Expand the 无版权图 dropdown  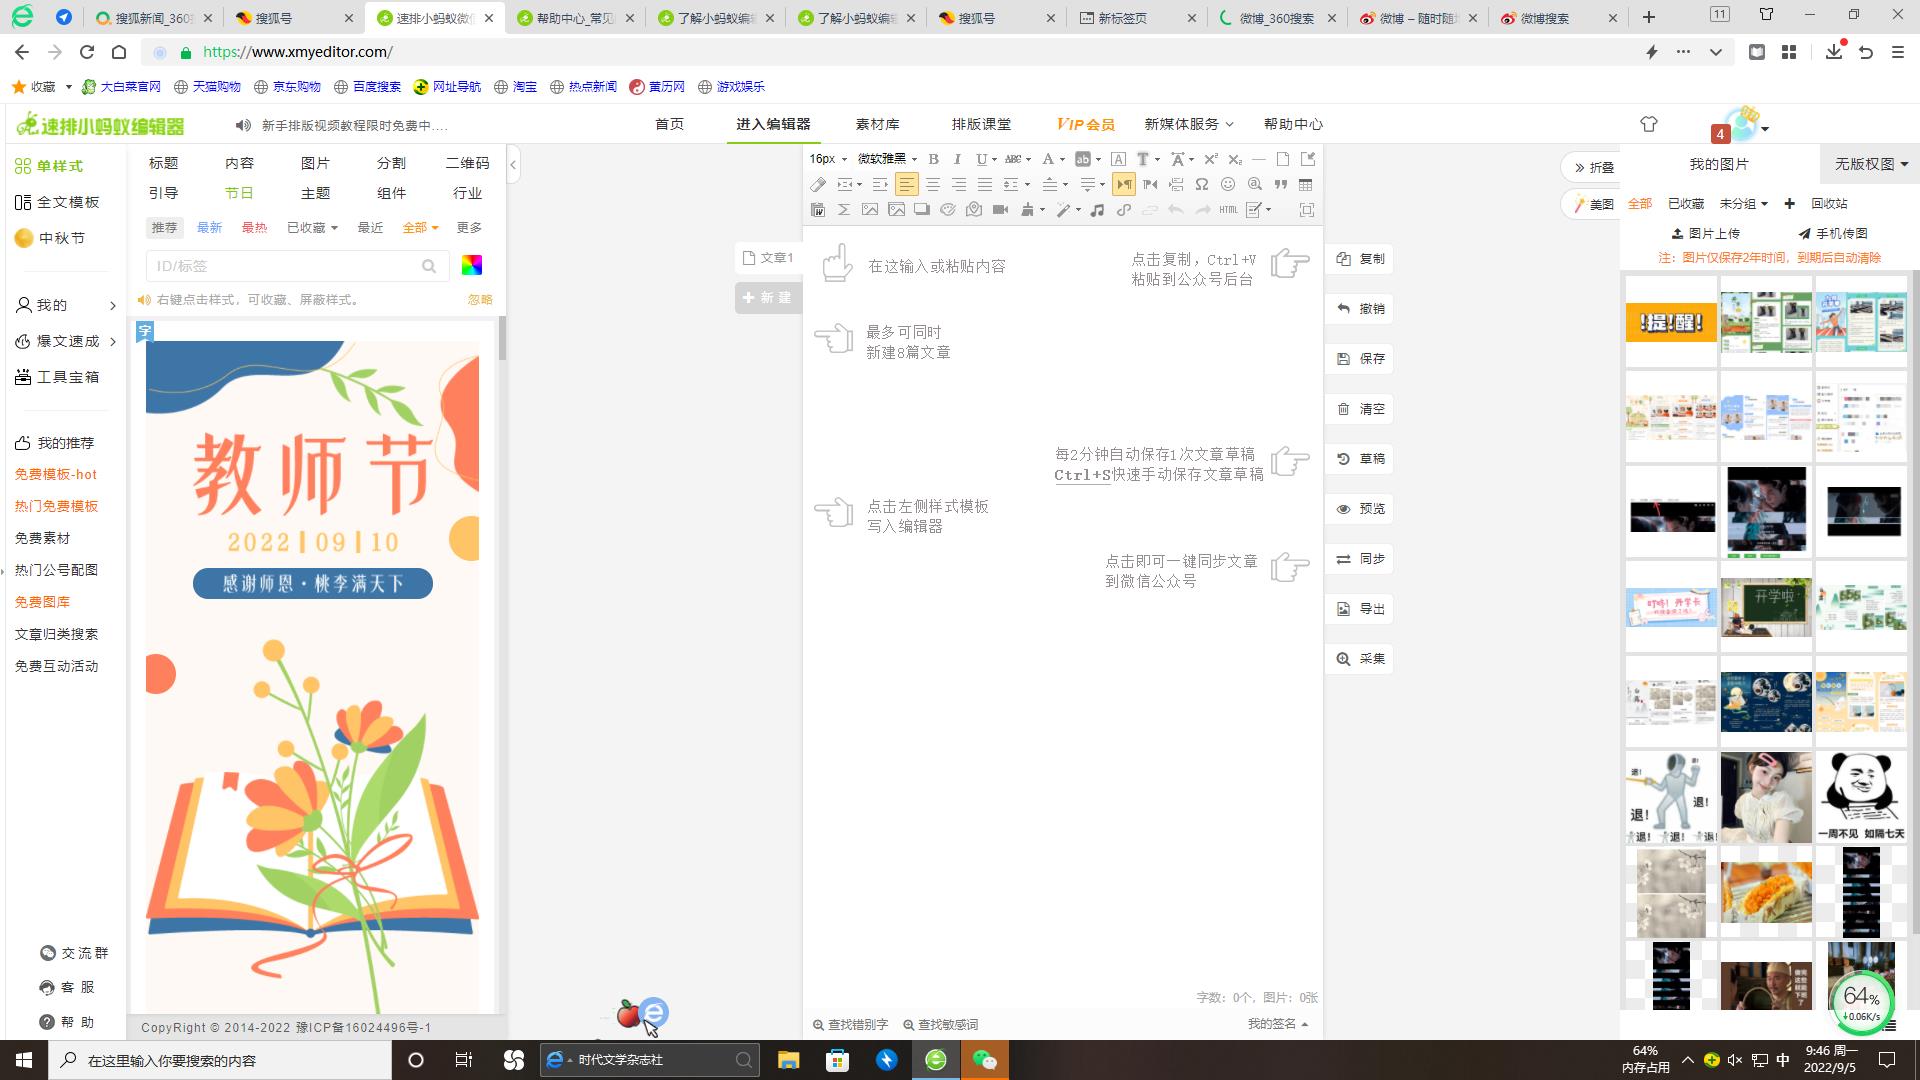tap(1871, 164)
